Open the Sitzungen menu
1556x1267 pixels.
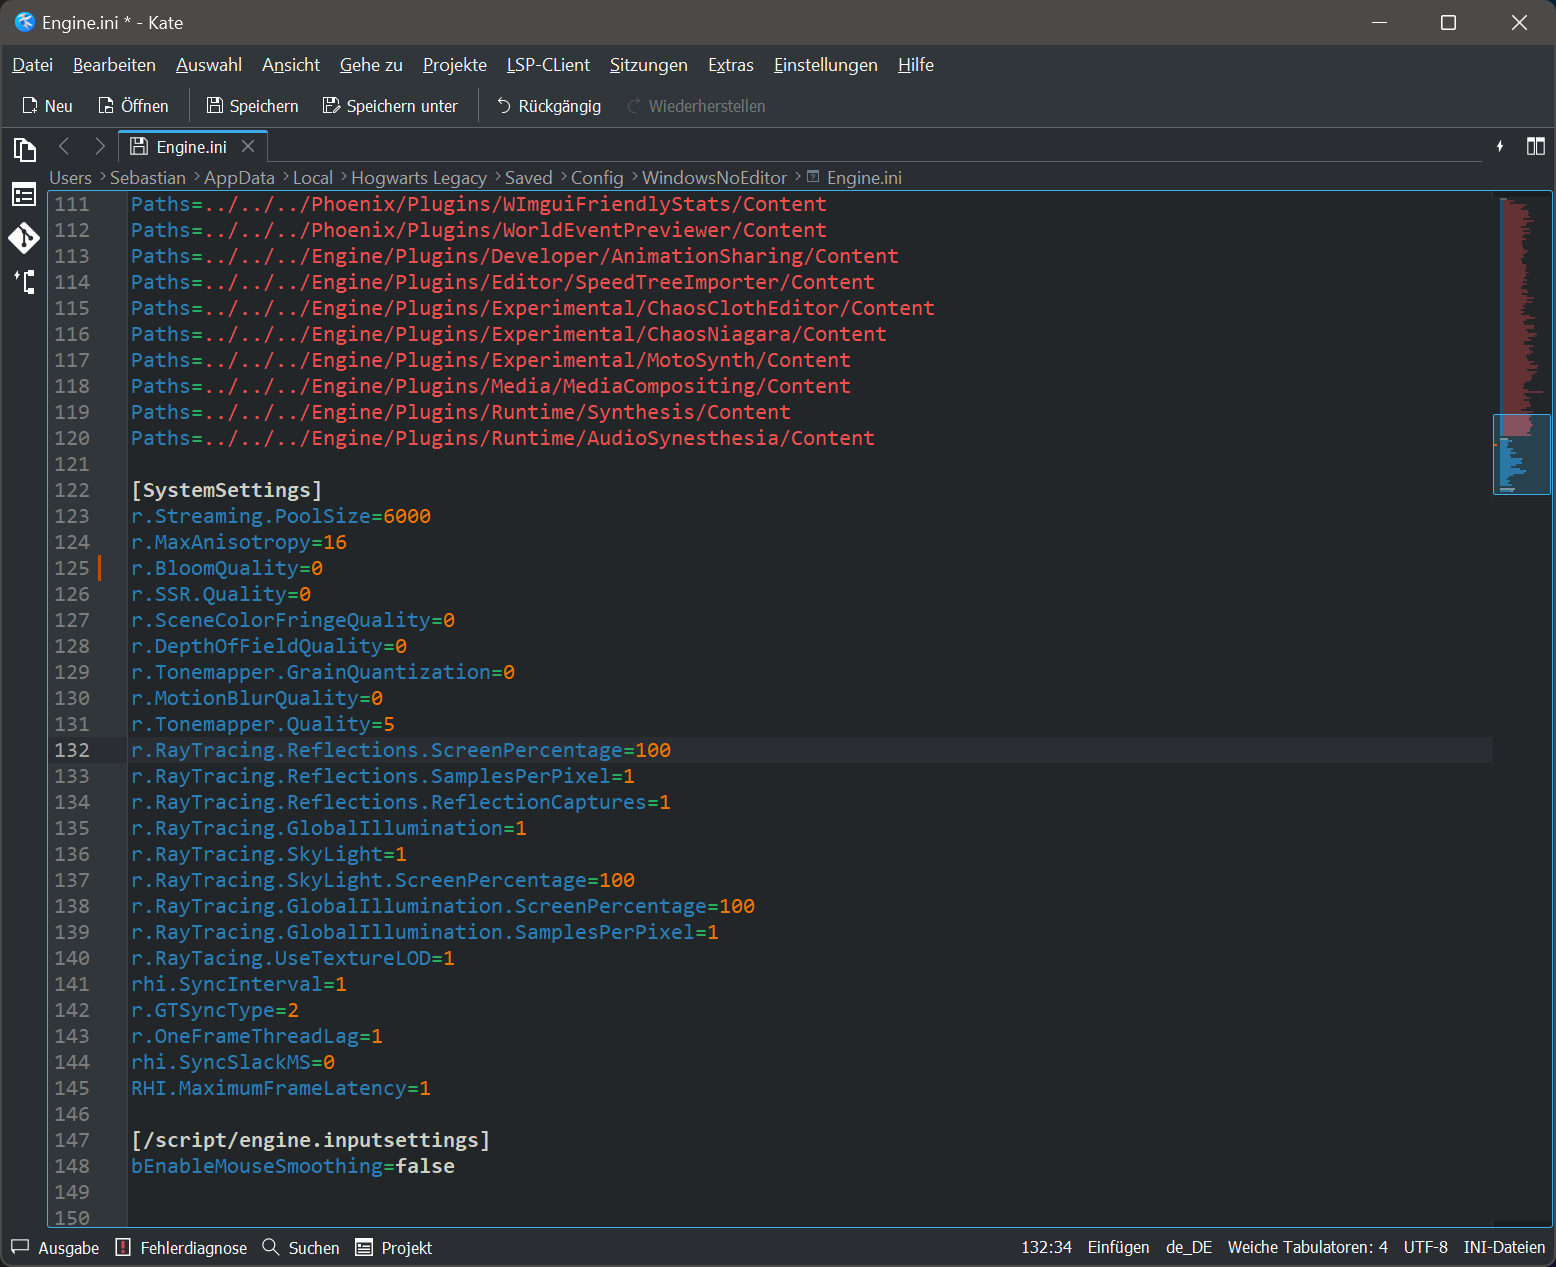[x=649, y=65]
